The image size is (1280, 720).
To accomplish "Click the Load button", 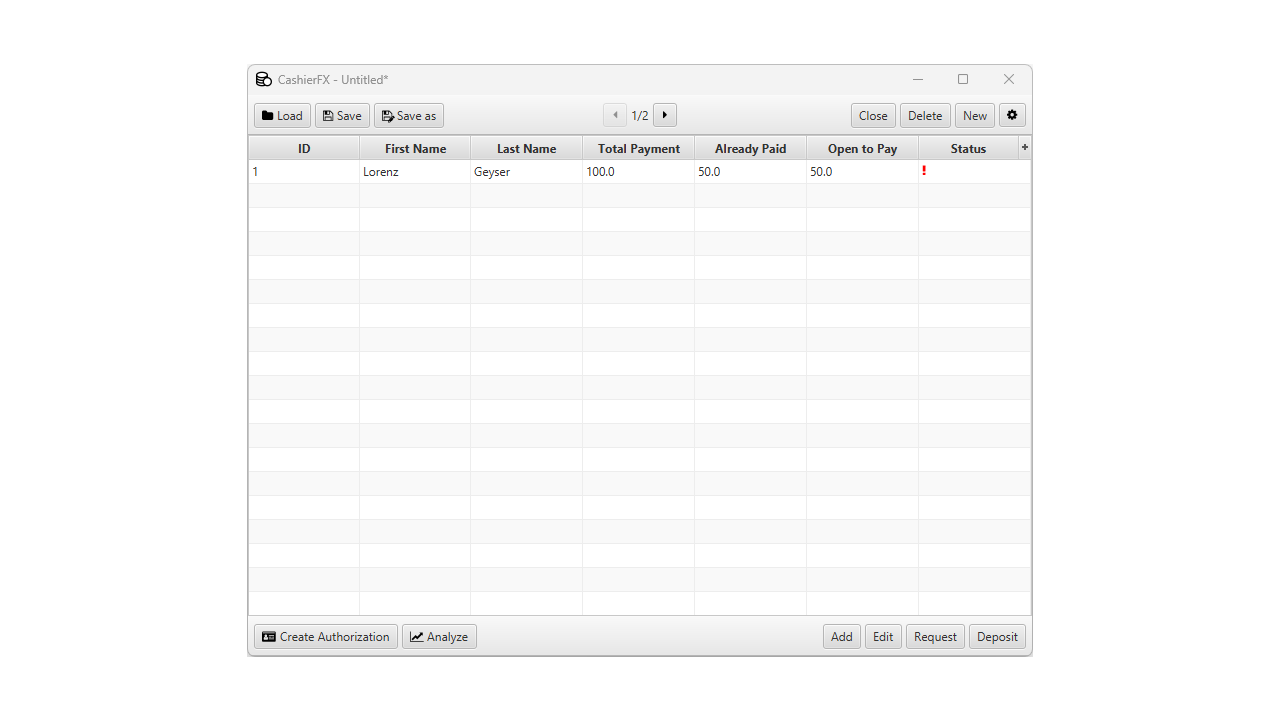I will 282,115.
